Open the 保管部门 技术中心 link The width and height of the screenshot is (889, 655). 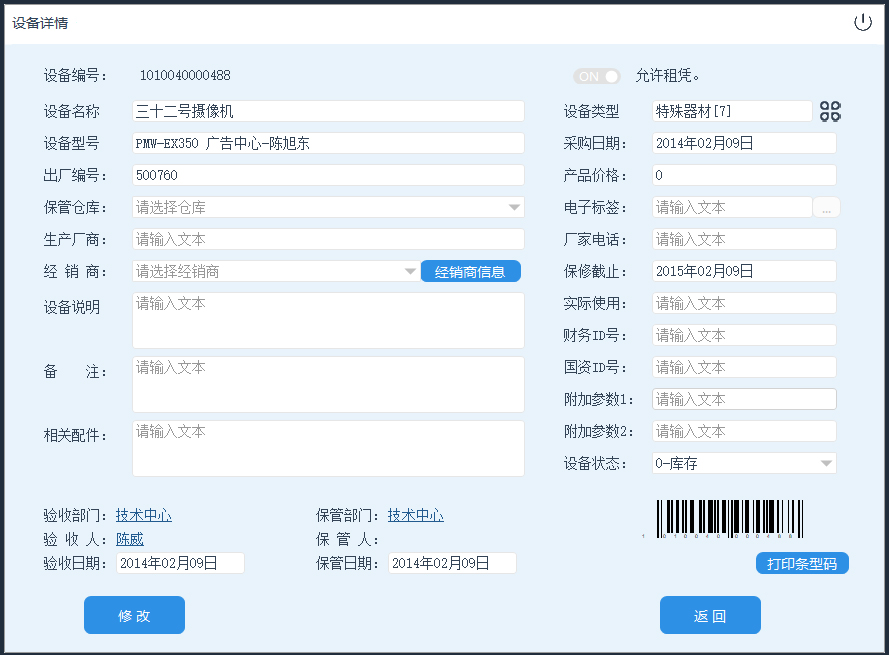(416, 515)
